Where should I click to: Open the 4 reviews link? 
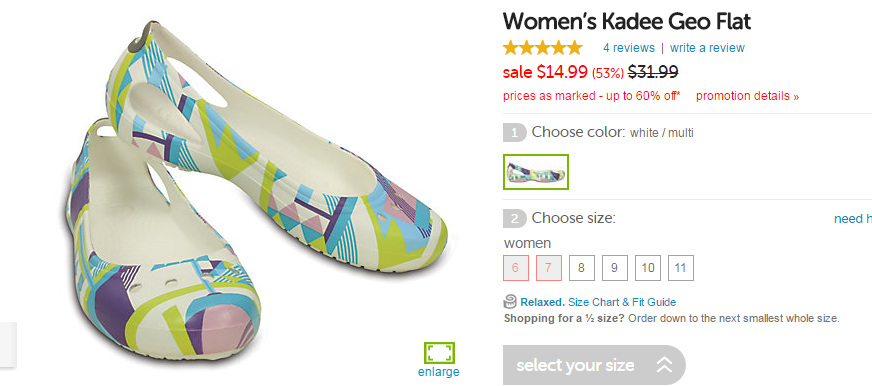(x=629, y=48)
